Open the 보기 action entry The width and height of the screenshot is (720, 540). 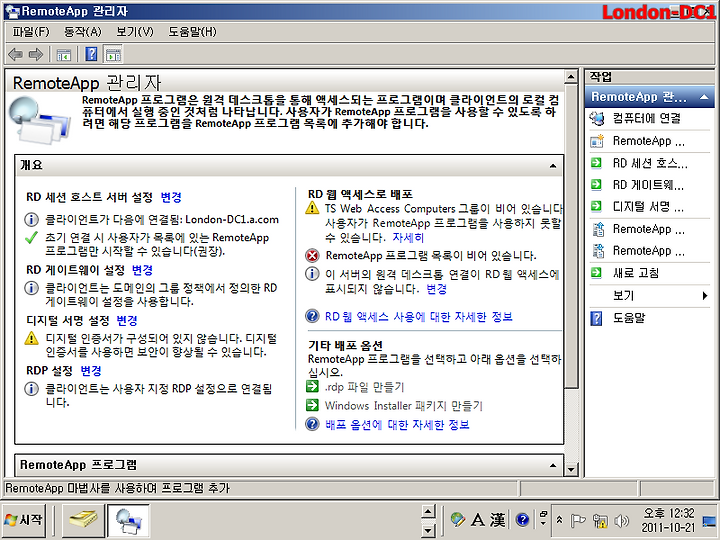624,295
